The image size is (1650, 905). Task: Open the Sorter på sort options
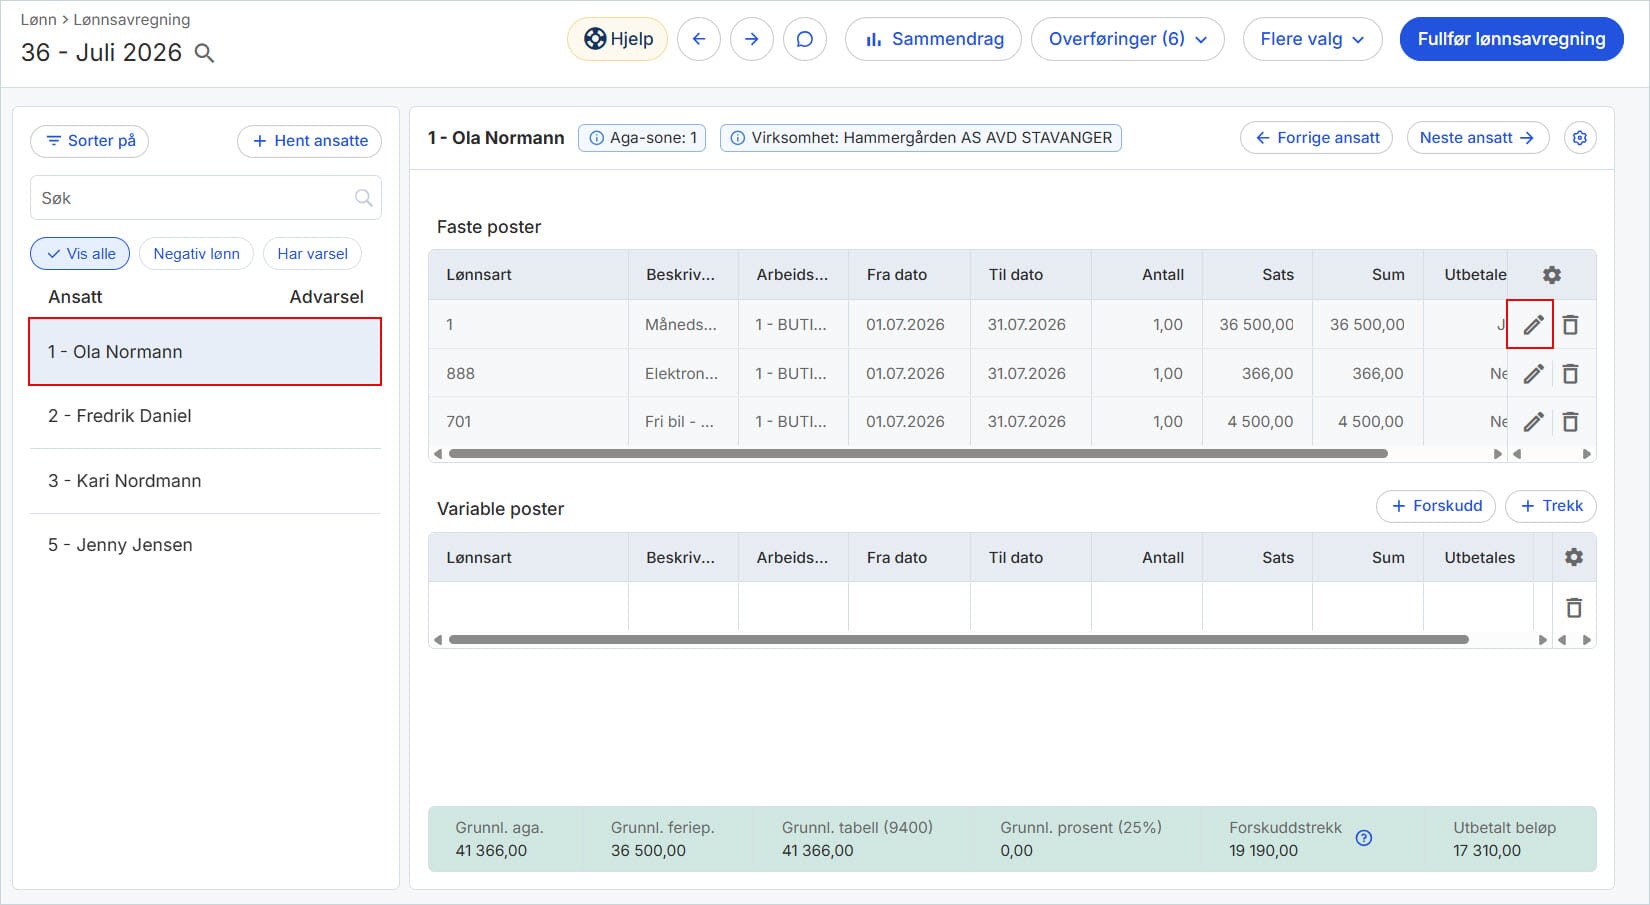tap(90, 141)
